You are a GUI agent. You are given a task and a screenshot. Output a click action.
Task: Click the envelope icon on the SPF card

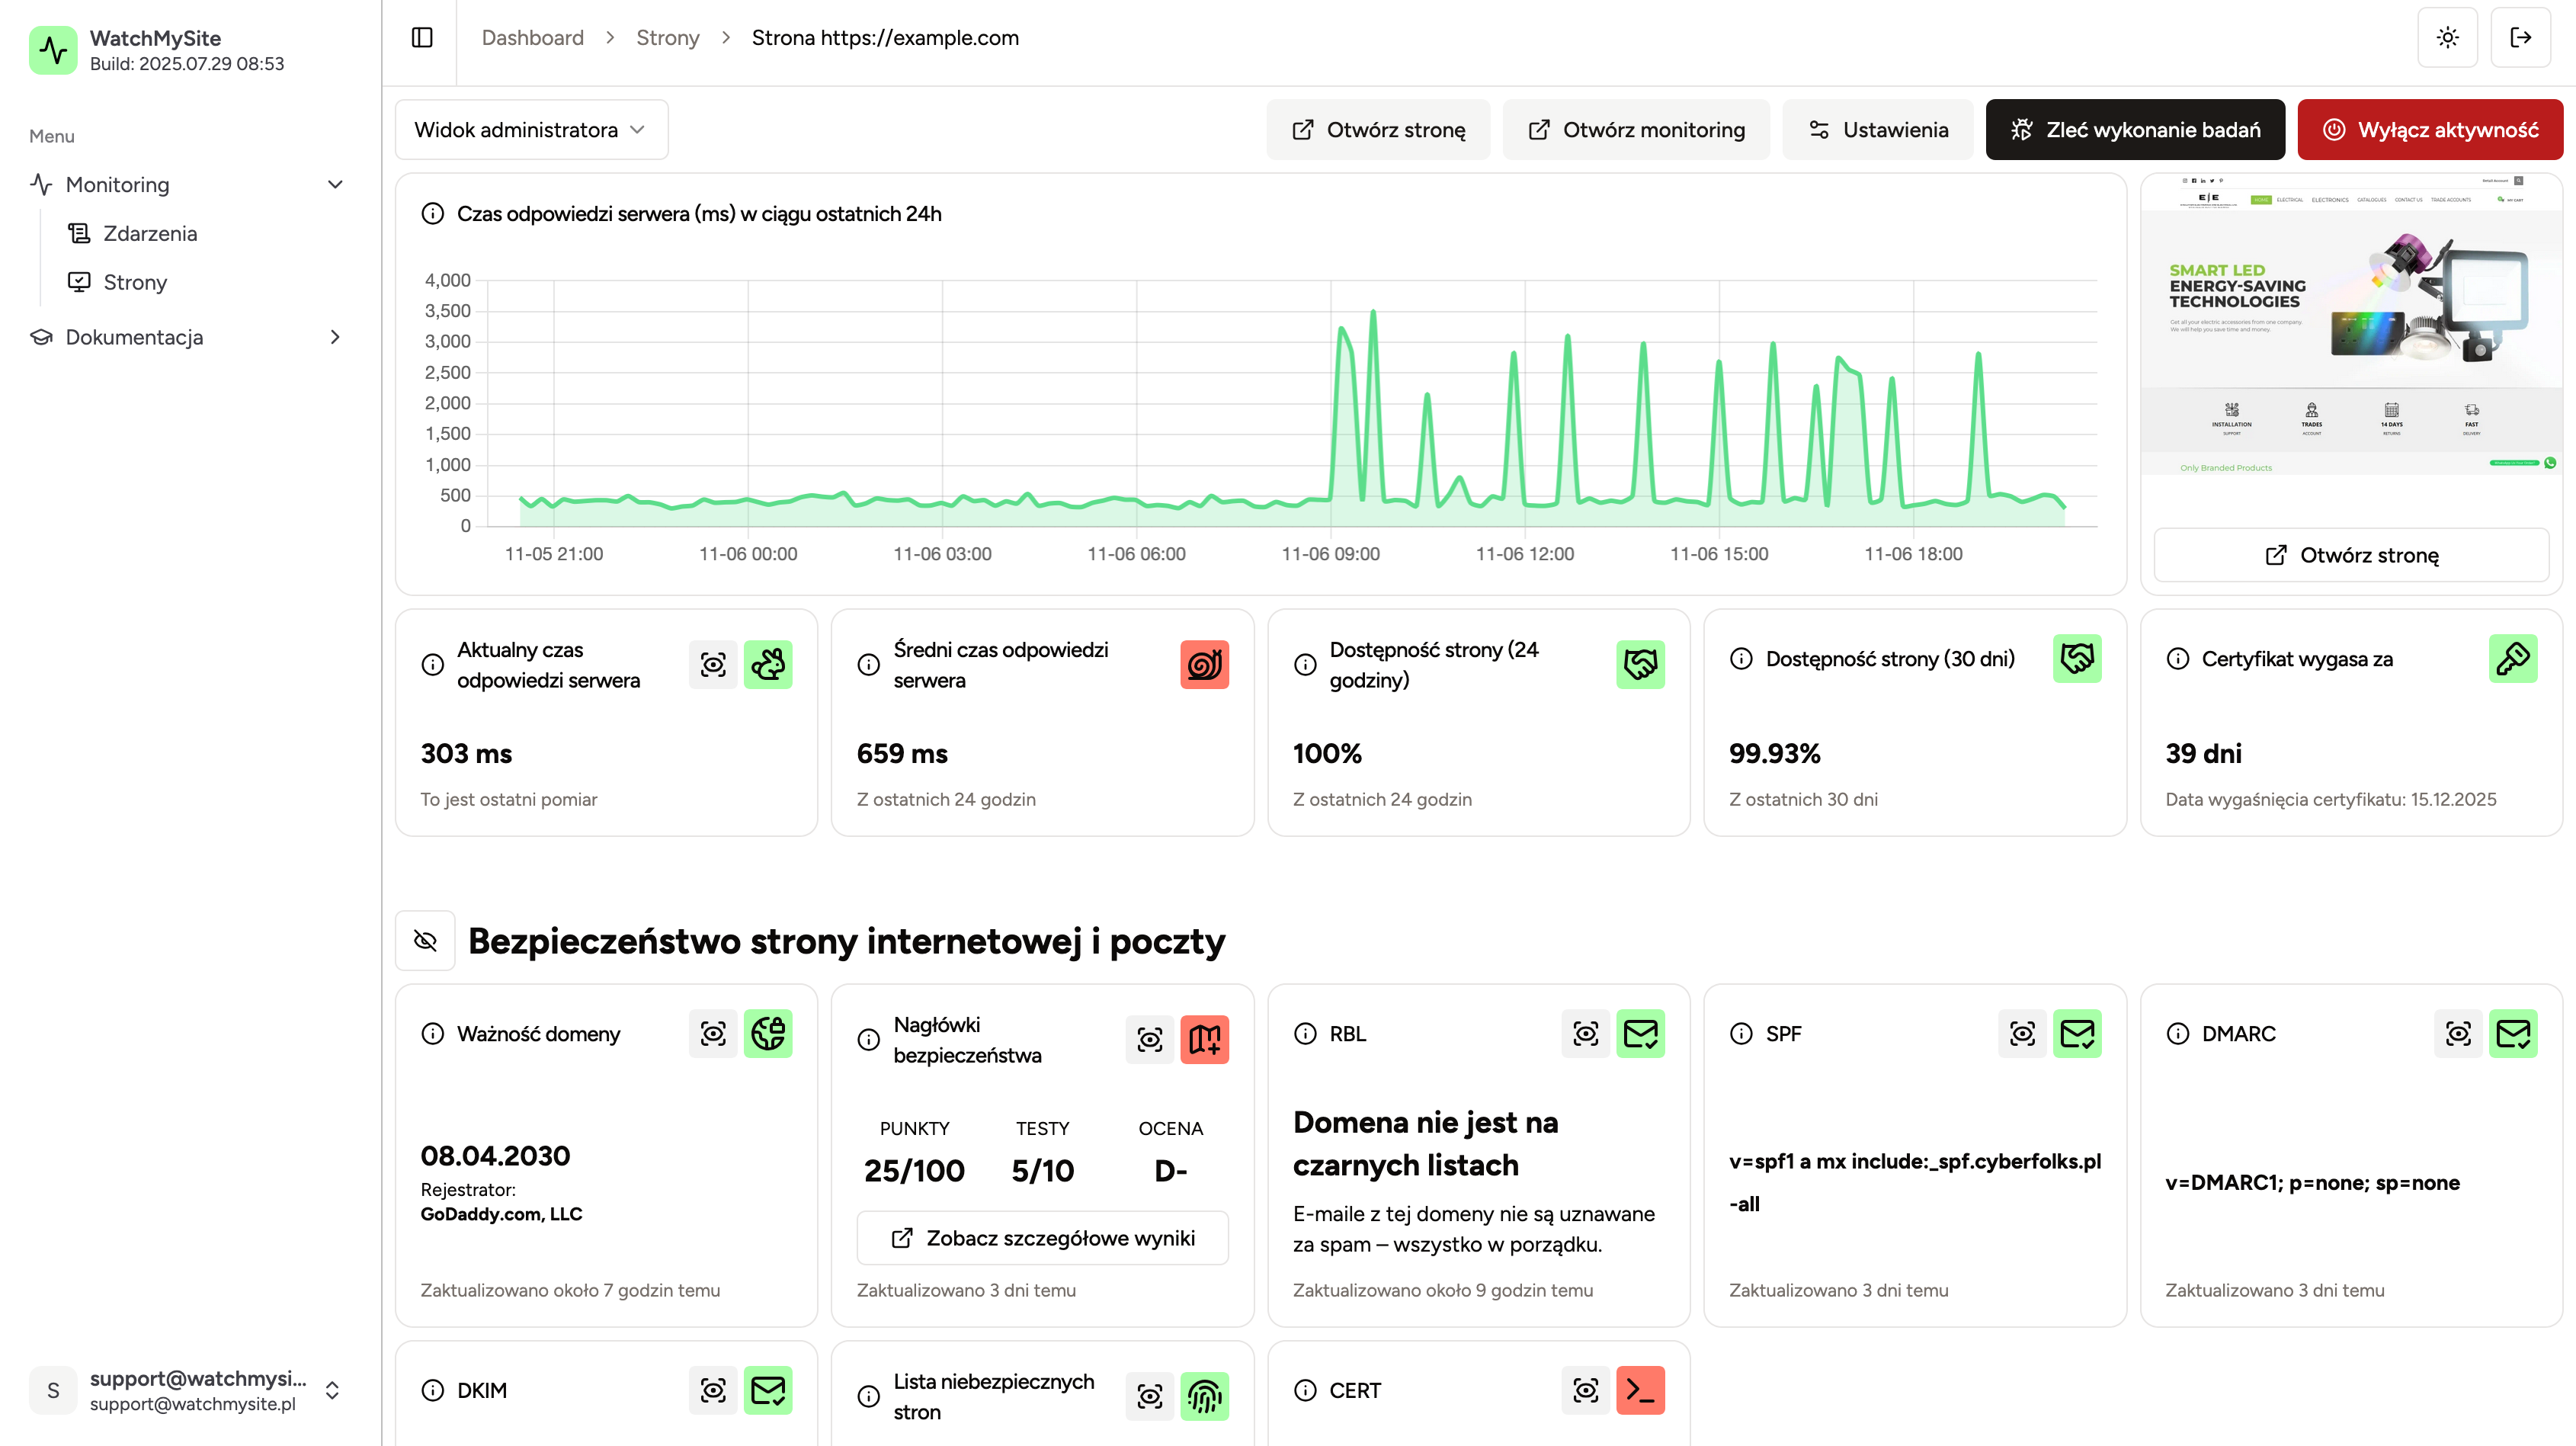2078,1034
